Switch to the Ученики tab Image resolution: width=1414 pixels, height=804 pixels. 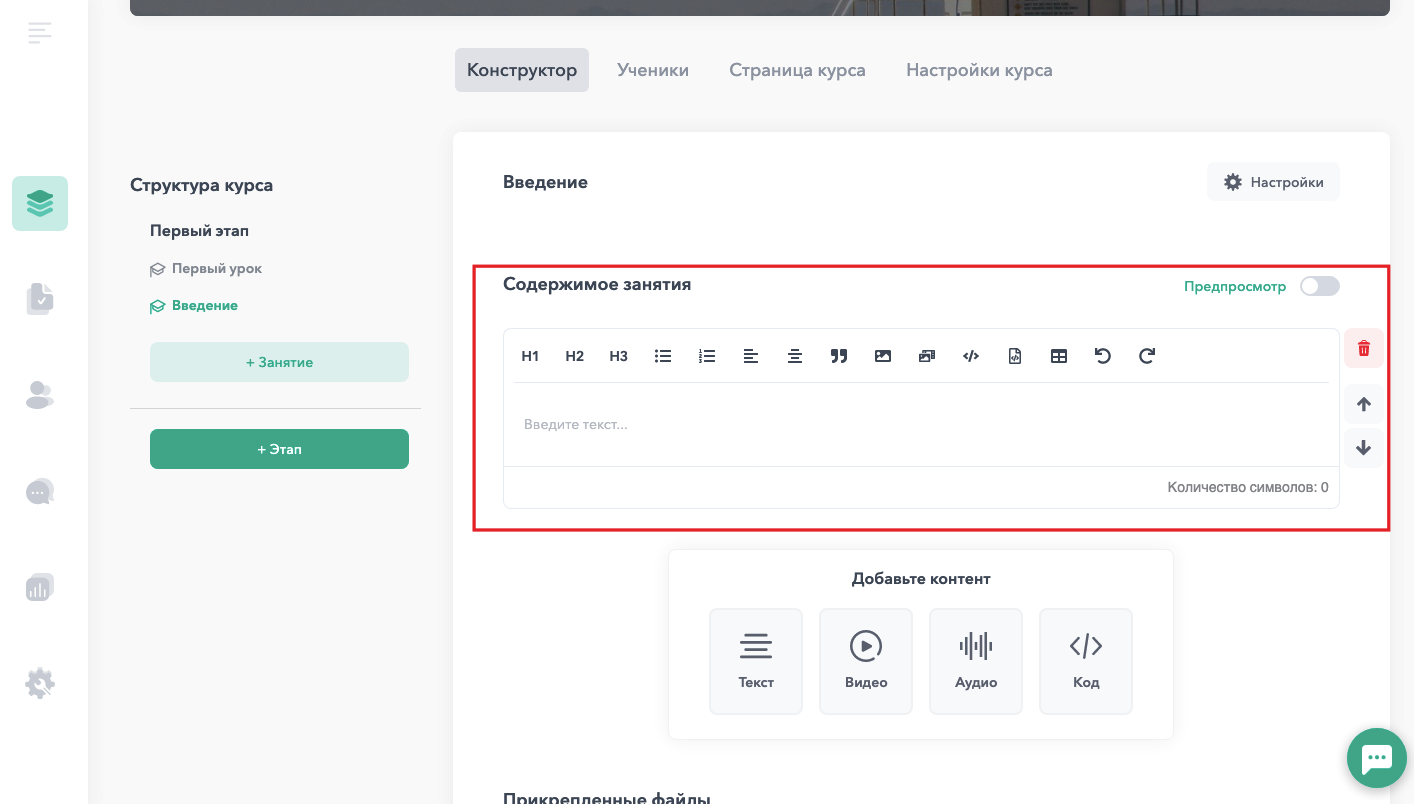point(653,70)
